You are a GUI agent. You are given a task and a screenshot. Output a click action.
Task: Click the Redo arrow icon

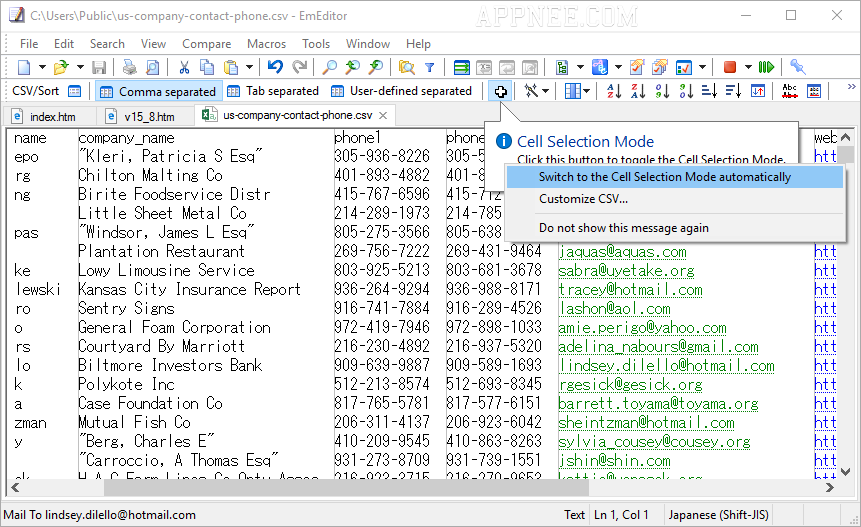[299, 67]
